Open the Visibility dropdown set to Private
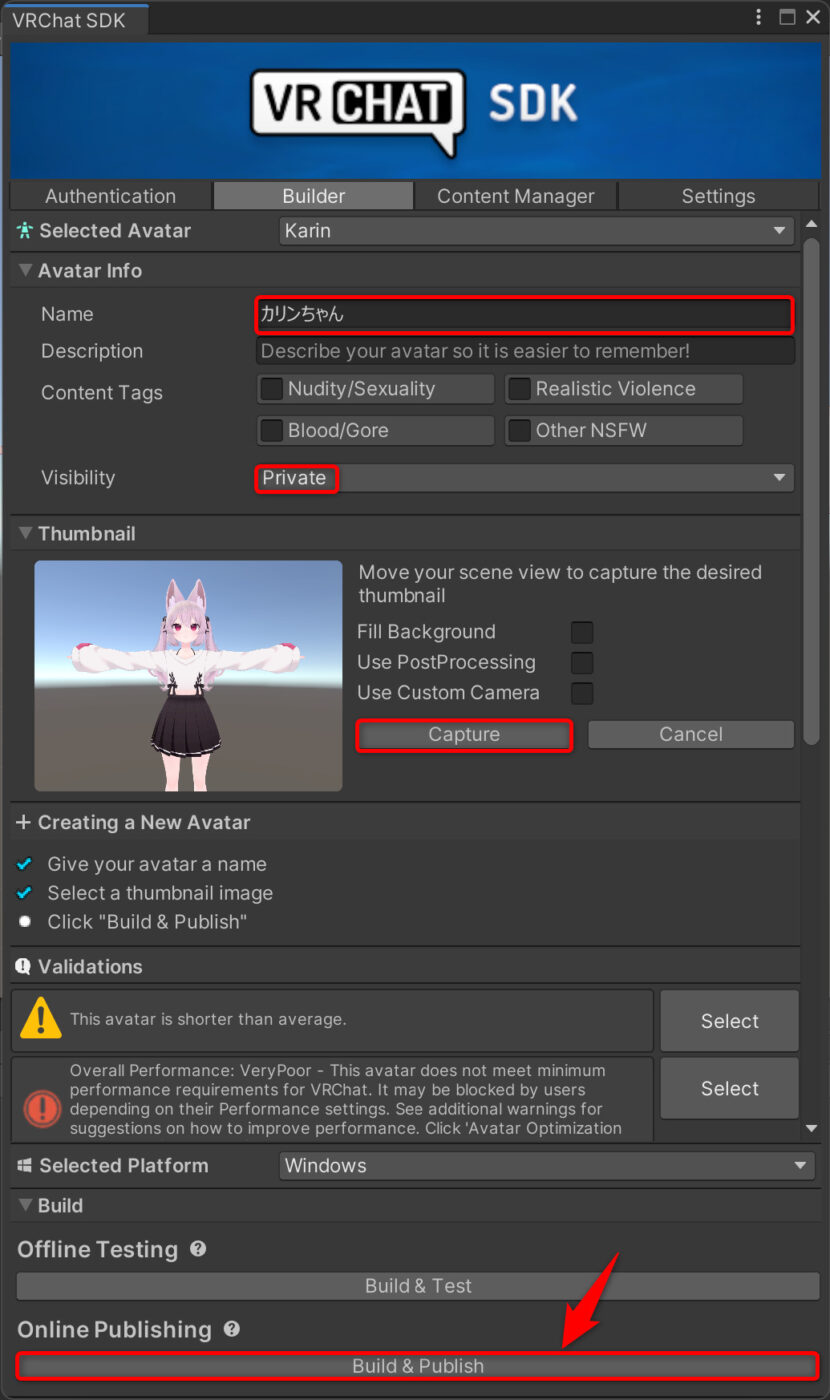The height and width of the screenshot is (1400, 830). 525,478
